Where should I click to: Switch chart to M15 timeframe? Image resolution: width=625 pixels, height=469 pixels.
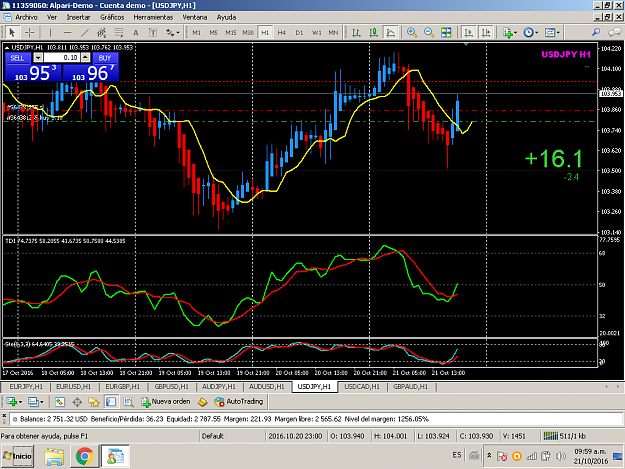[x=231, y=33]
